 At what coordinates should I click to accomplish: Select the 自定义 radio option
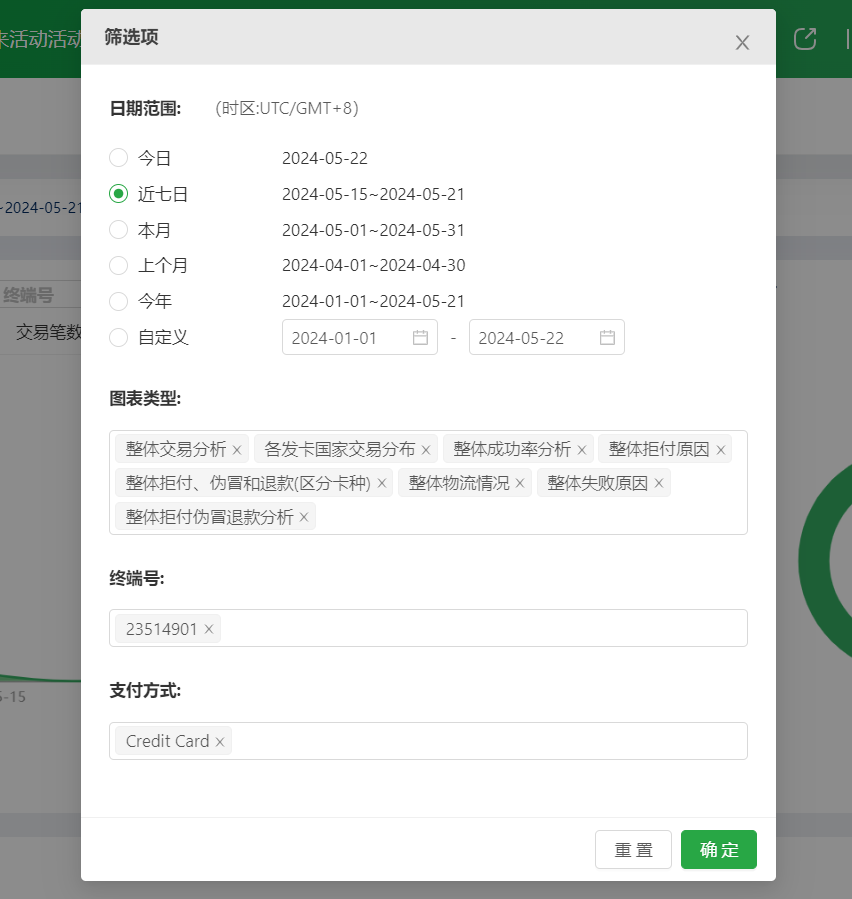click(119, 337)
